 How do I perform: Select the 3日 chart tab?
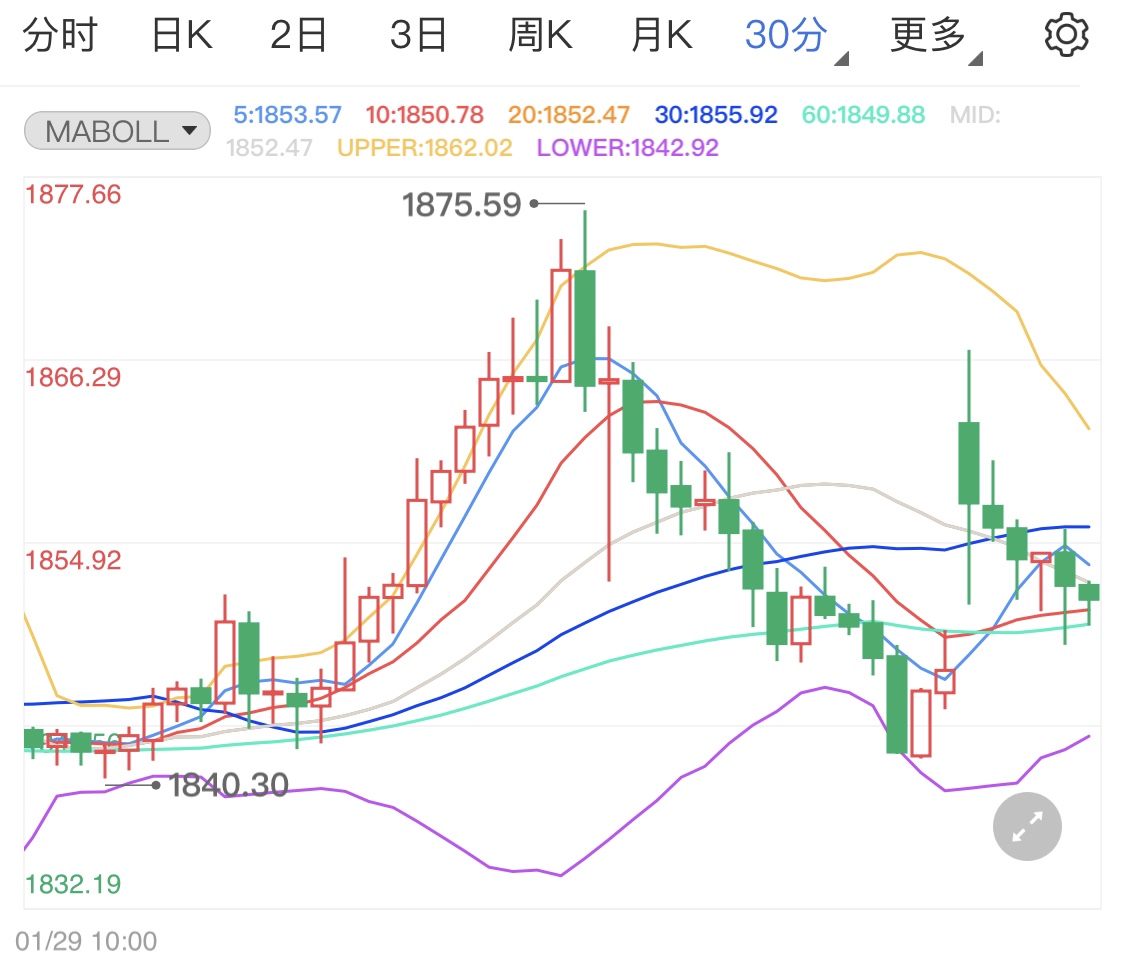[x=418, y=35]
